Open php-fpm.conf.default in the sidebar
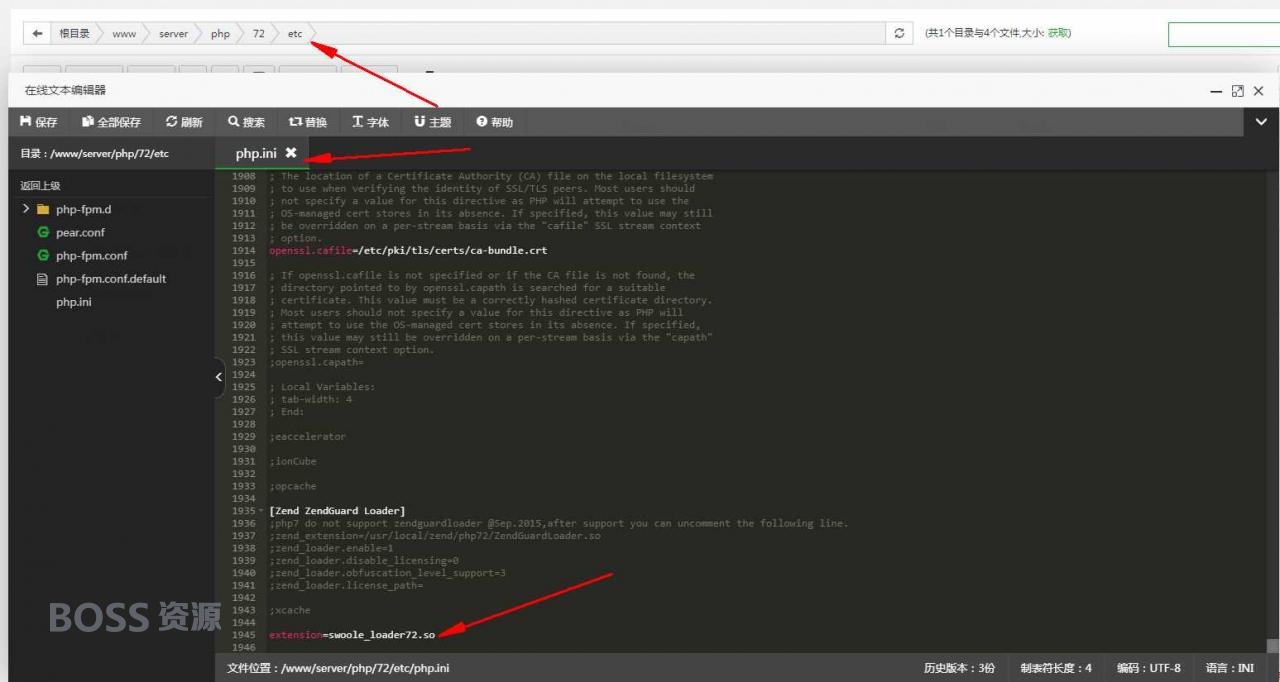 (111, 279)
